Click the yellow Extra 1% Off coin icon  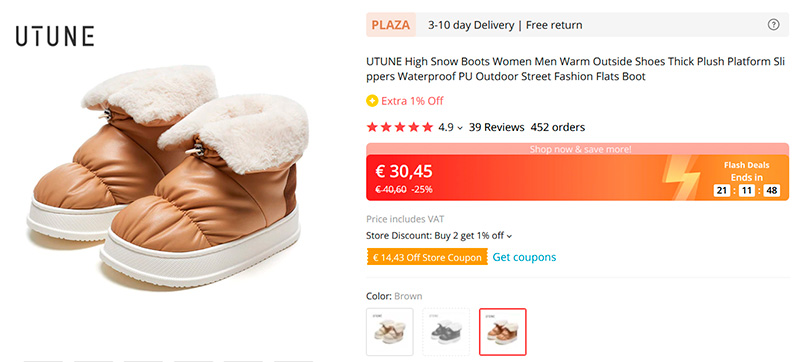tap(372, 101)
